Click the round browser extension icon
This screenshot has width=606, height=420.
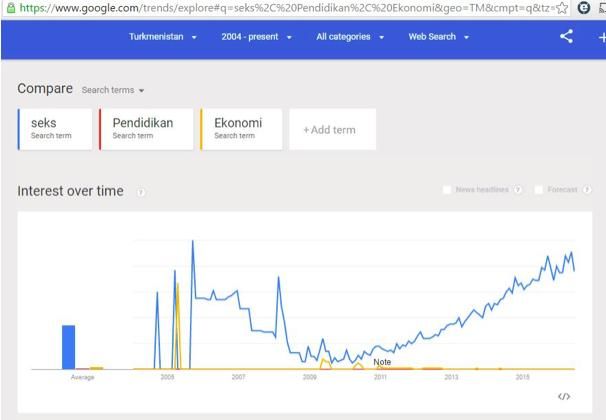[x=584, y=8]
